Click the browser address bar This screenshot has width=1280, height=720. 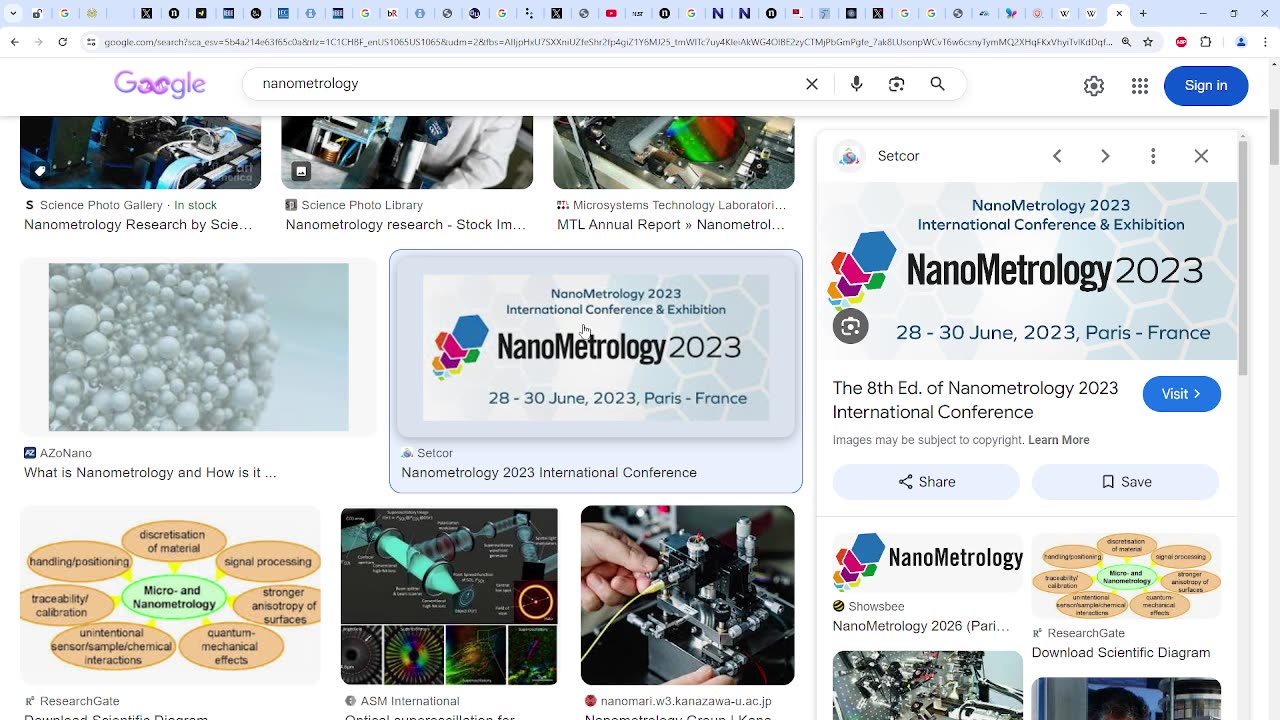[607, 42]
